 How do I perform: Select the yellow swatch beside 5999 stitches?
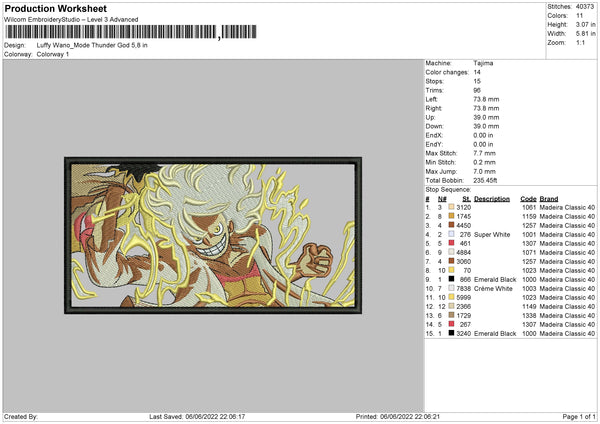point(452,297)
